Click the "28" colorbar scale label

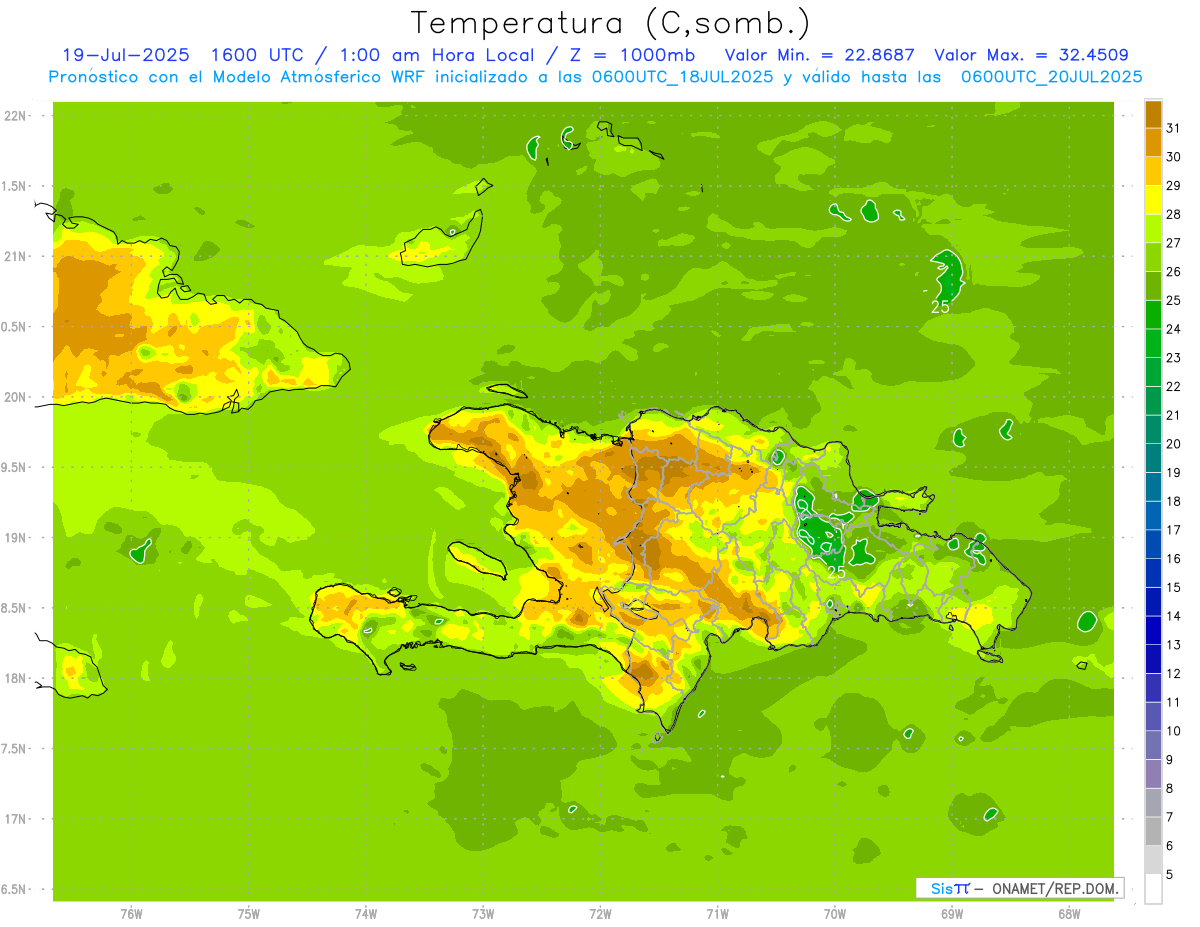(1174, 214)
